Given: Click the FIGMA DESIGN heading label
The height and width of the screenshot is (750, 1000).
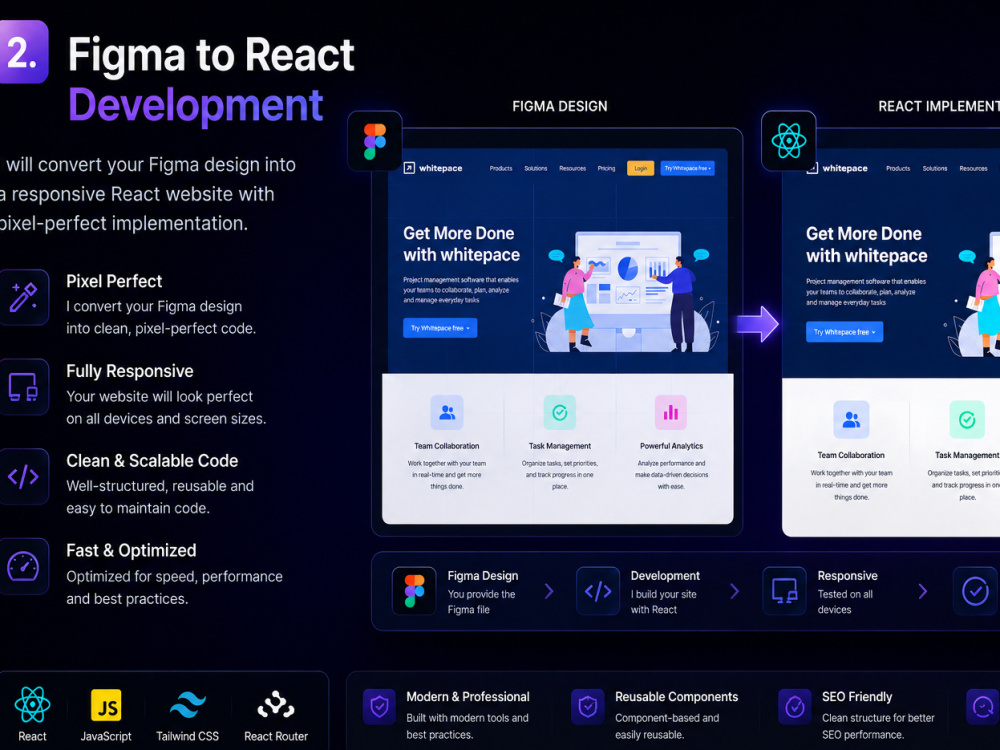Looking at the screenshot, I should (x=560, y=107).
